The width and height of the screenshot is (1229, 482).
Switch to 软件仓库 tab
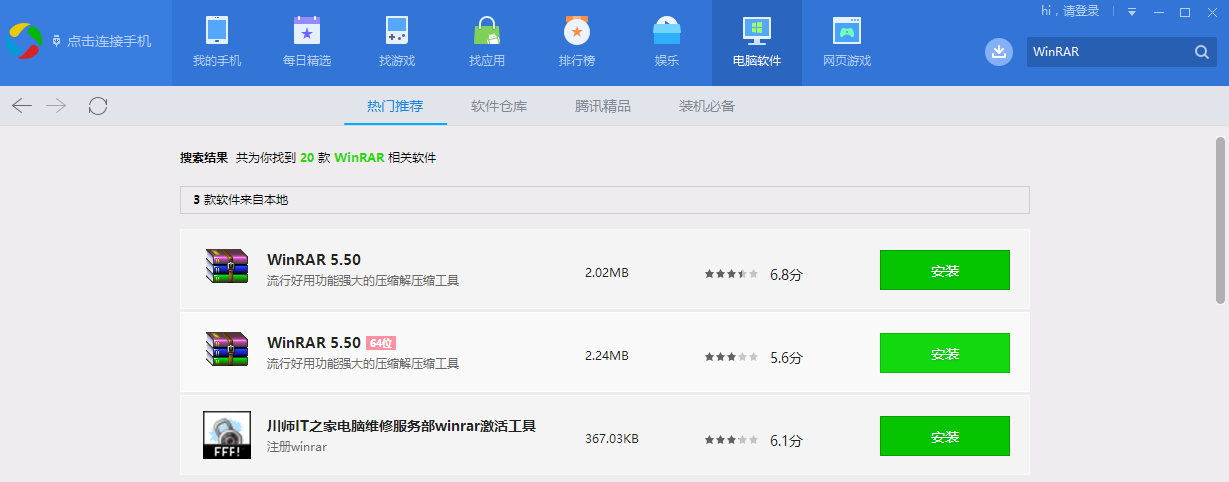[x=499, y=106]
